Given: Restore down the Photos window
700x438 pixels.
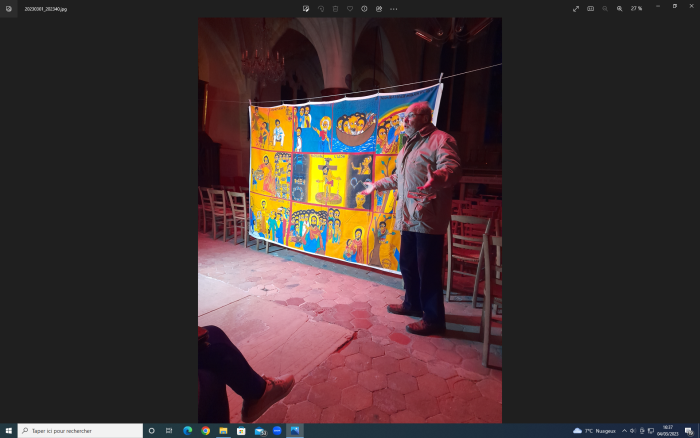Looking at the screenshot, I should [x=675, y=6].
